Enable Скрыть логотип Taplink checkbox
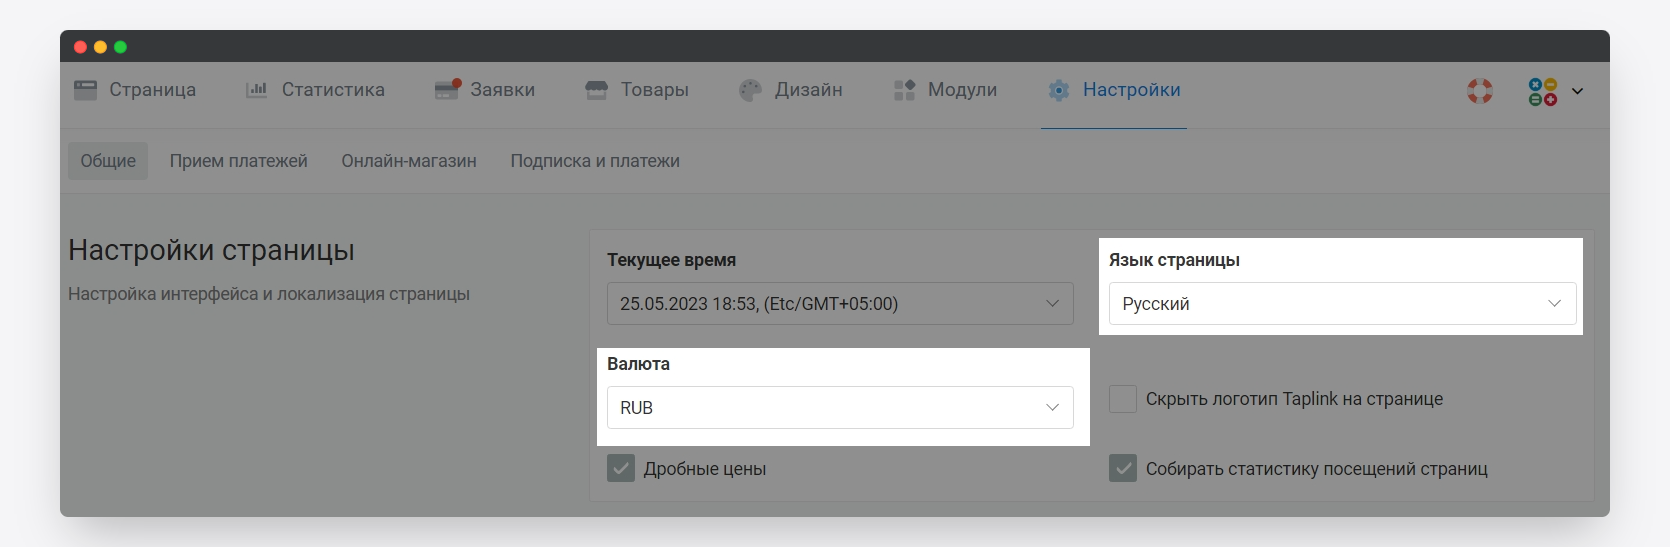 1123,399
